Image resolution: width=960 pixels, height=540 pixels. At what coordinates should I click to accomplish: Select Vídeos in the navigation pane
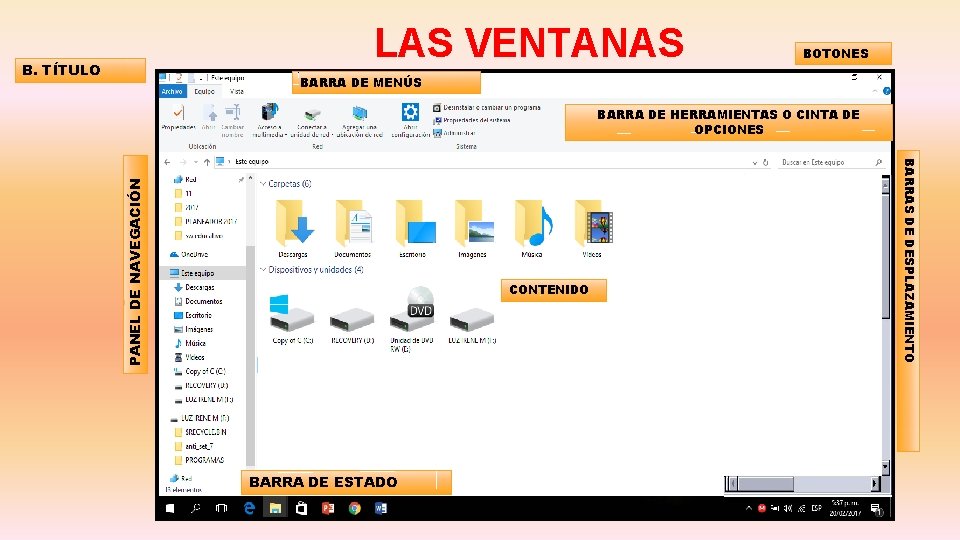(190, 358)
